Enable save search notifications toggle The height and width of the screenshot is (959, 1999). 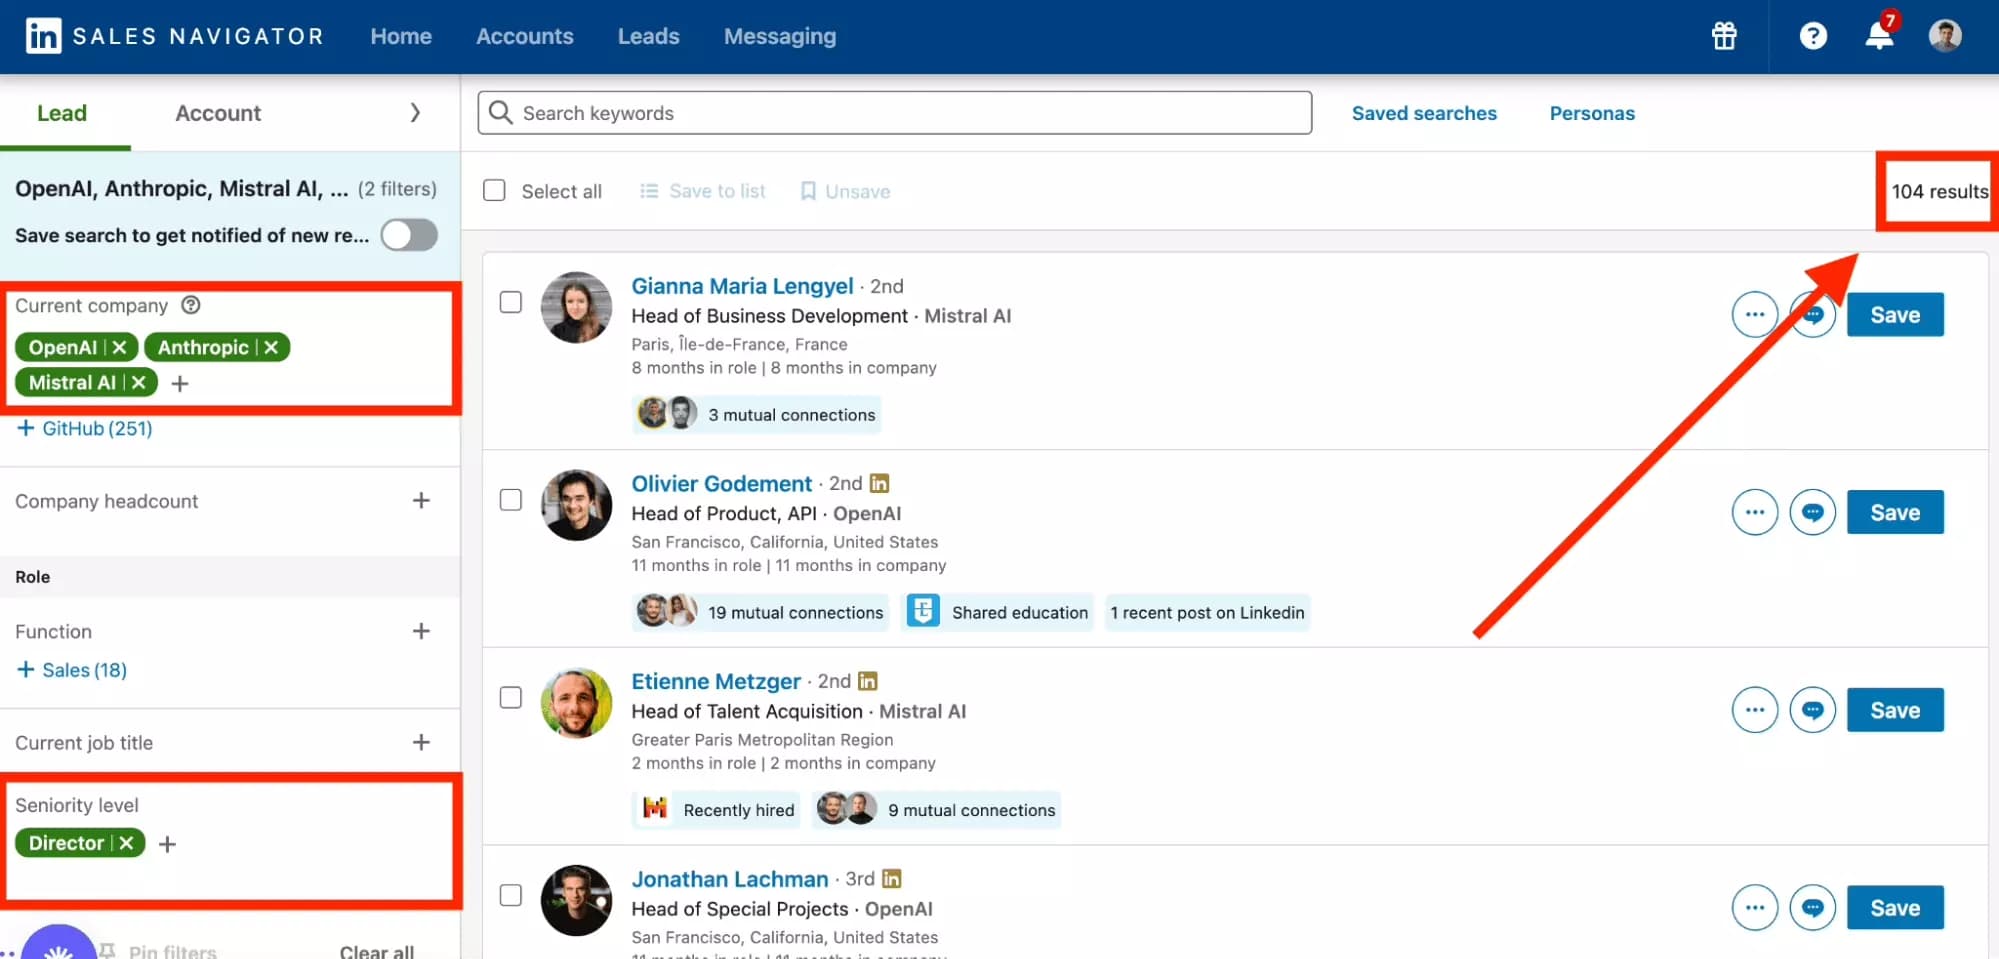click(x=409, y=235)
